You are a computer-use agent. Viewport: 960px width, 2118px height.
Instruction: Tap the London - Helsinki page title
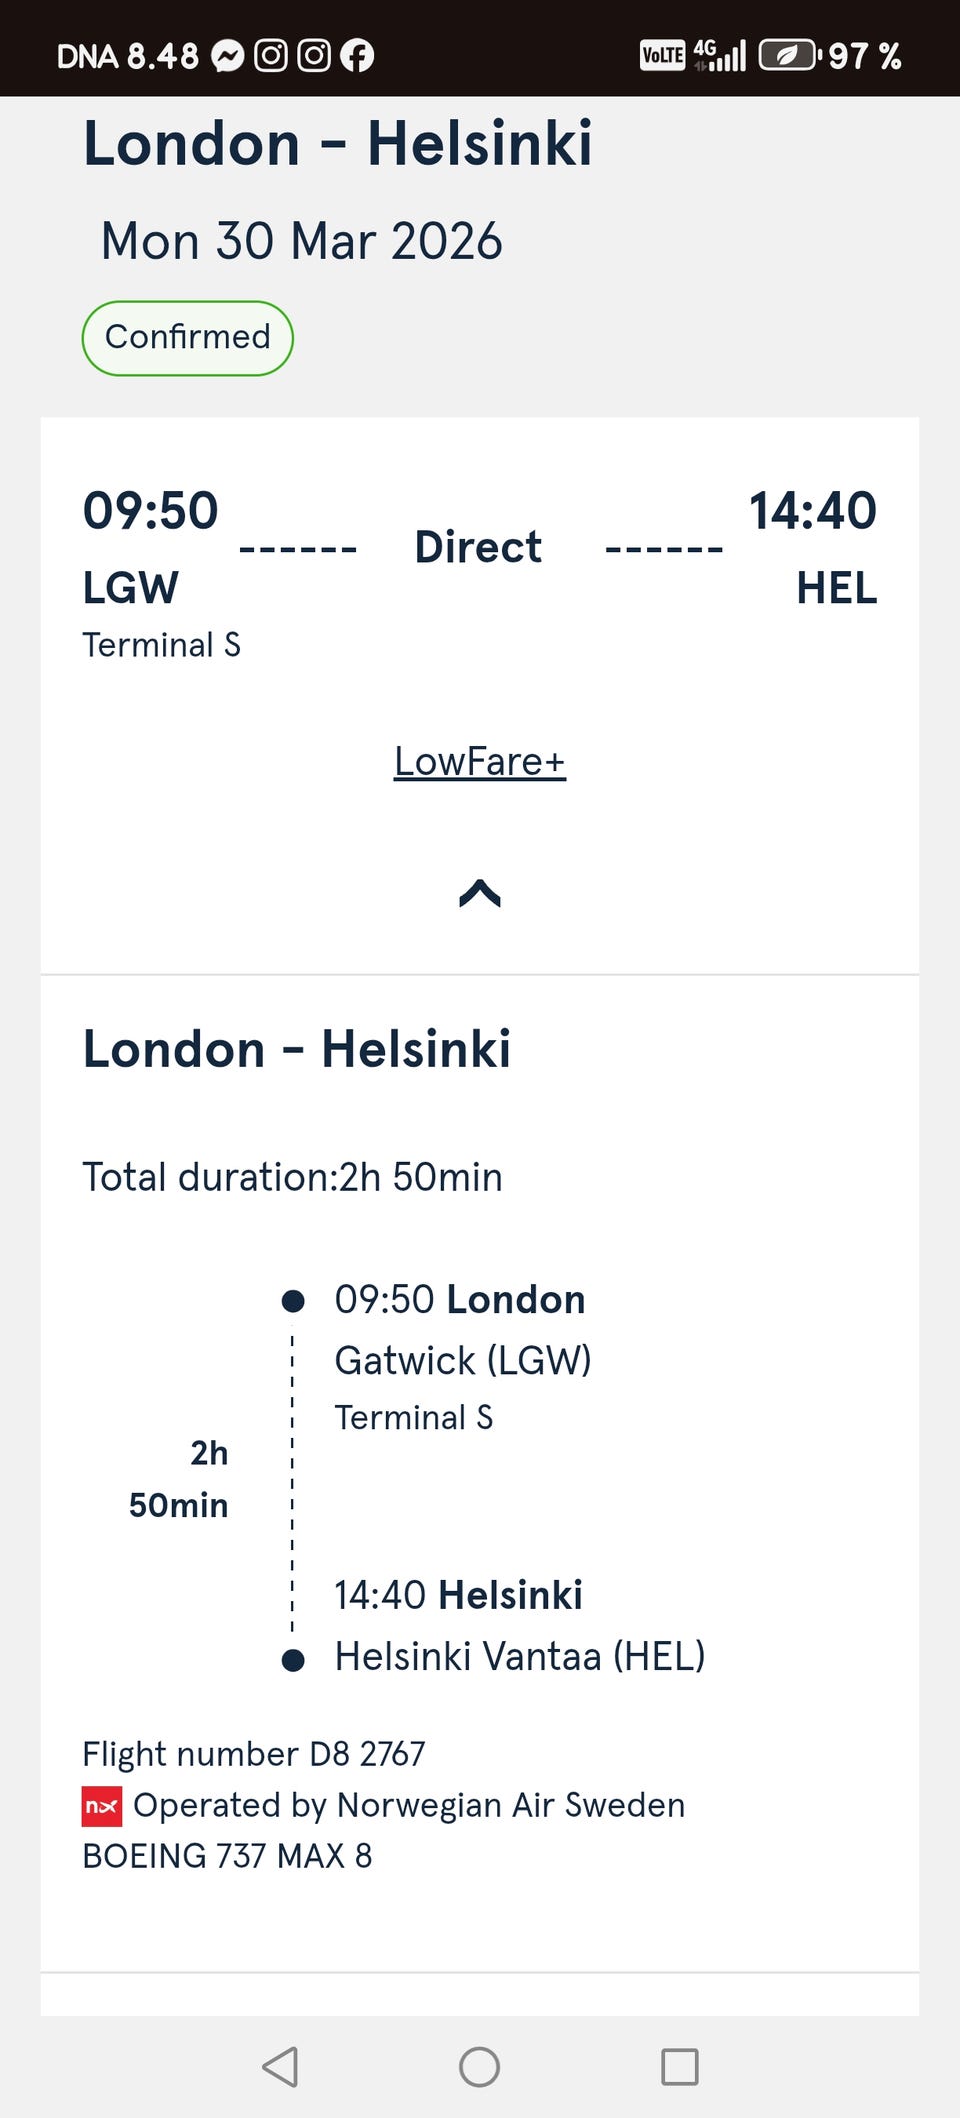click(x=338, y=143)
